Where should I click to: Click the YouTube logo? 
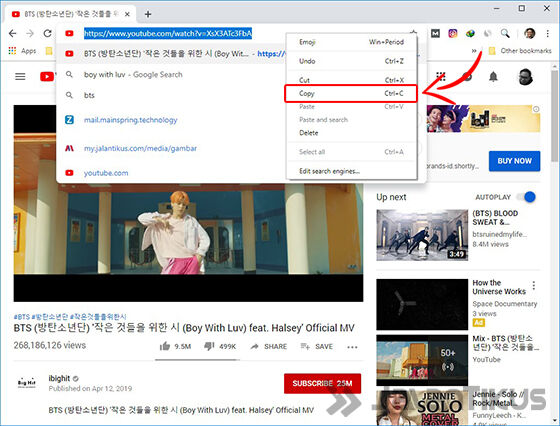tap(47, 76)
